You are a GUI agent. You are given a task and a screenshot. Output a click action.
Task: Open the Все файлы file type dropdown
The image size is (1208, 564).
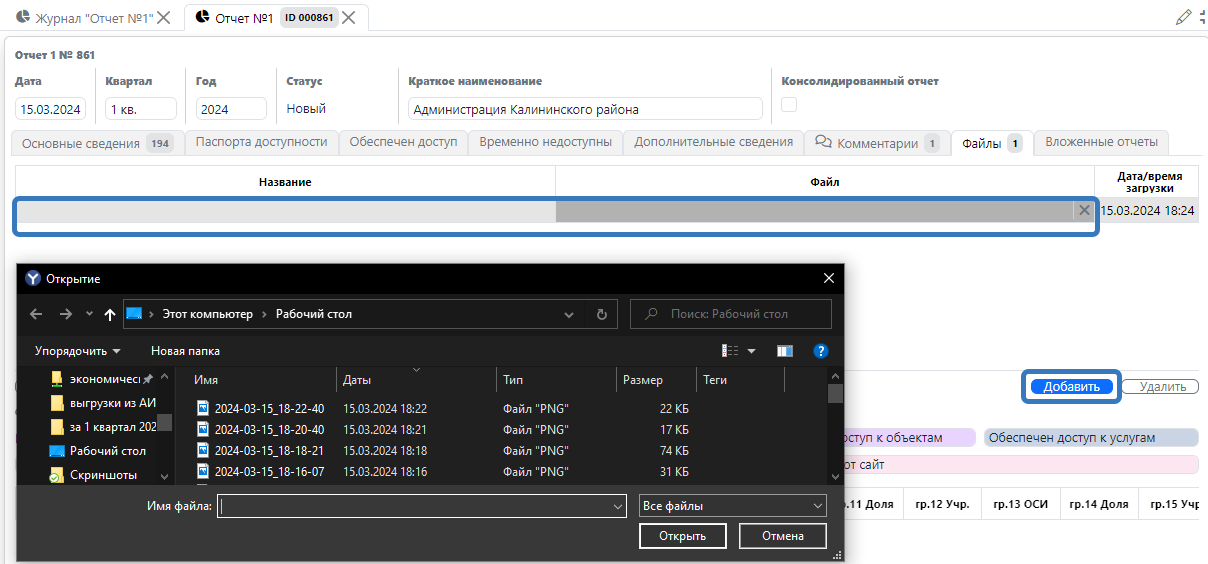732,507
